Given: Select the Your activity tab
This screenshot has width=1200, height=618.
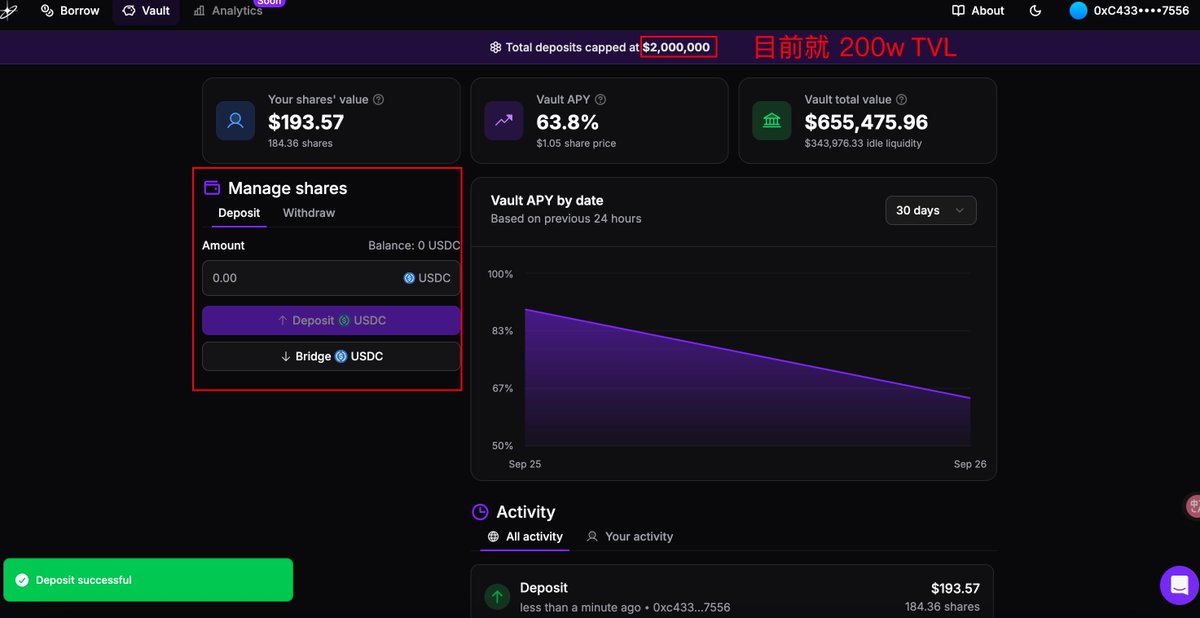Looking at the screenshot, I should (x=630, y=537).
